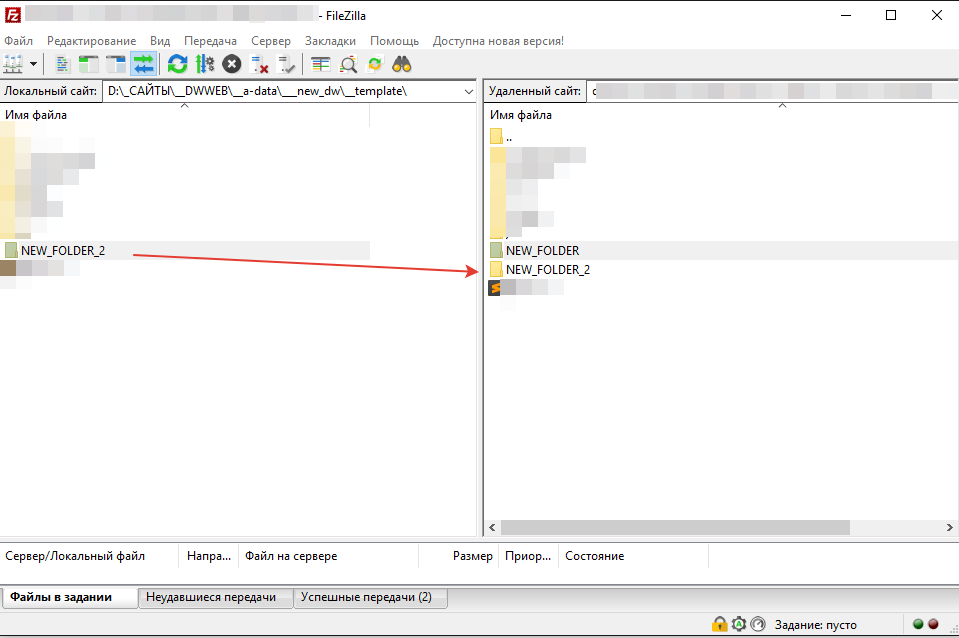Toggle the local directory tree view
The height and width of the screenshot is (638, 959).
tap(89, 64)
